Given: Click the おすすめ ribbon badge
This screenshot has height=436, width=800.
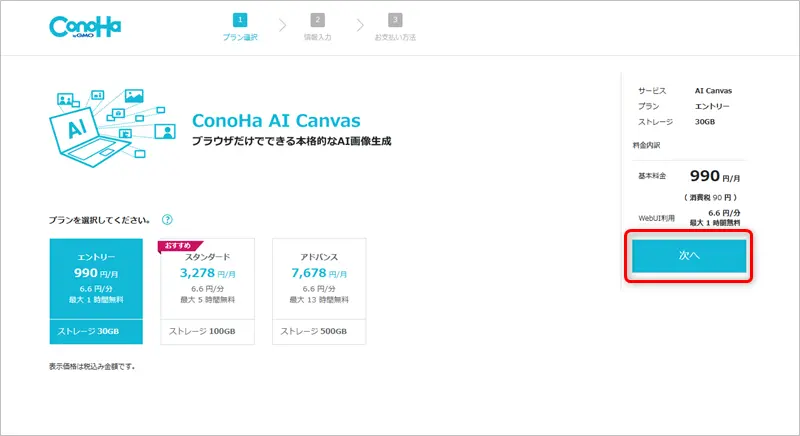Looking at the screenshot, I should click(x=181, y=246).
